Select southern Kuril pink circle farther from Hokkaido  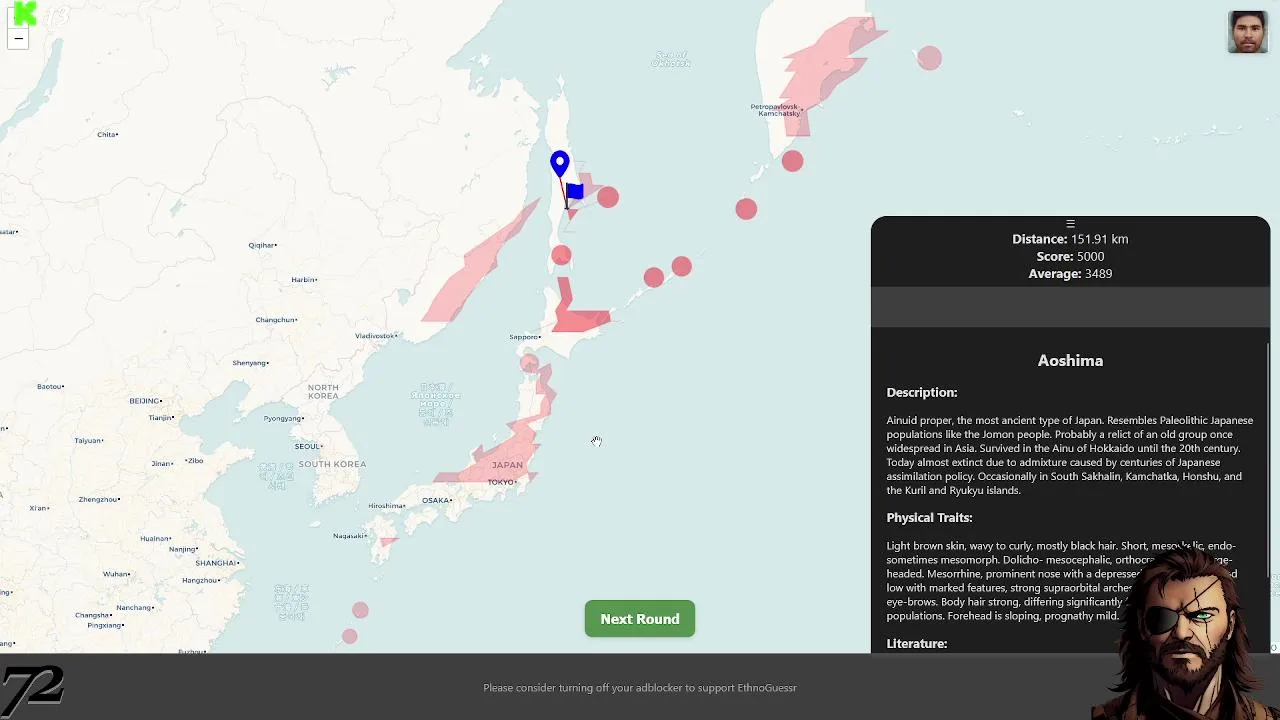pos(681,266)
